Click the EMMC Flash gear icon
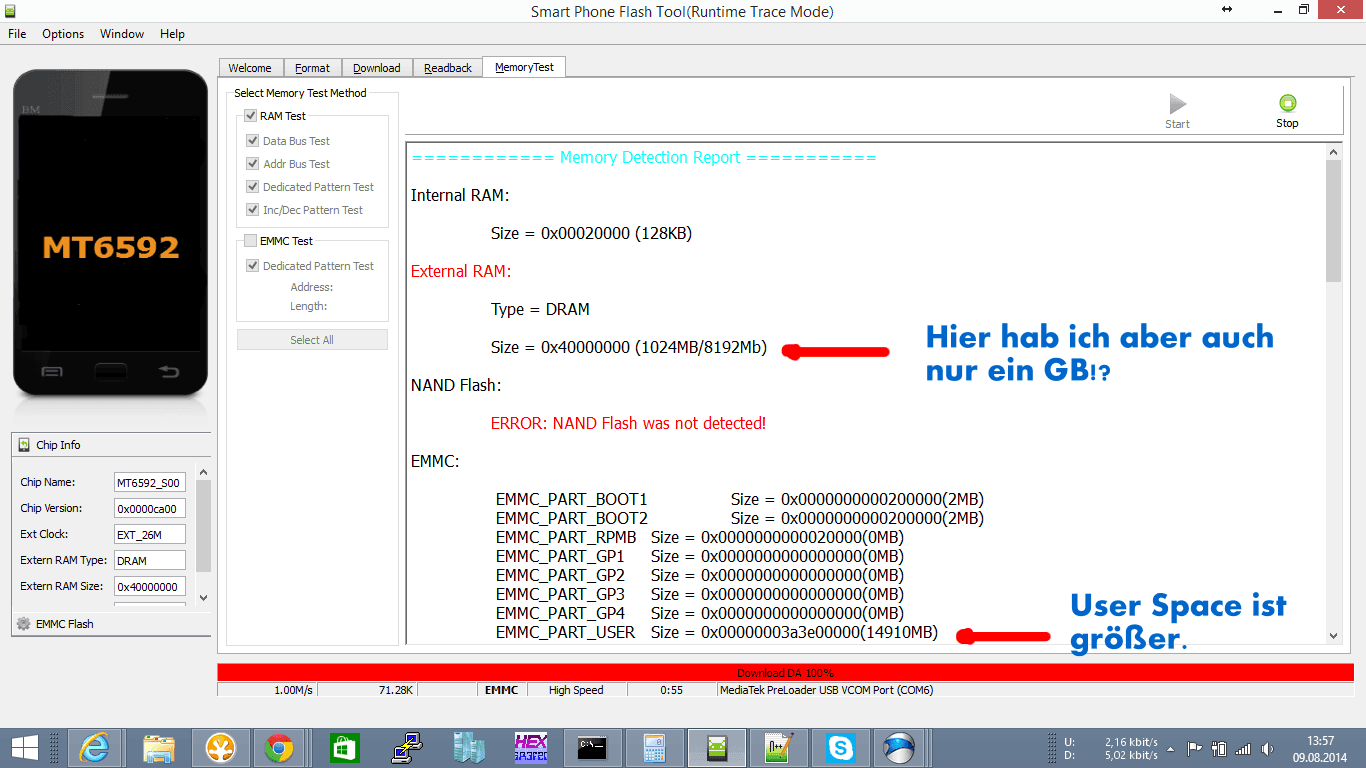Viewport: 1366px width, 768px height. point(24,623)
